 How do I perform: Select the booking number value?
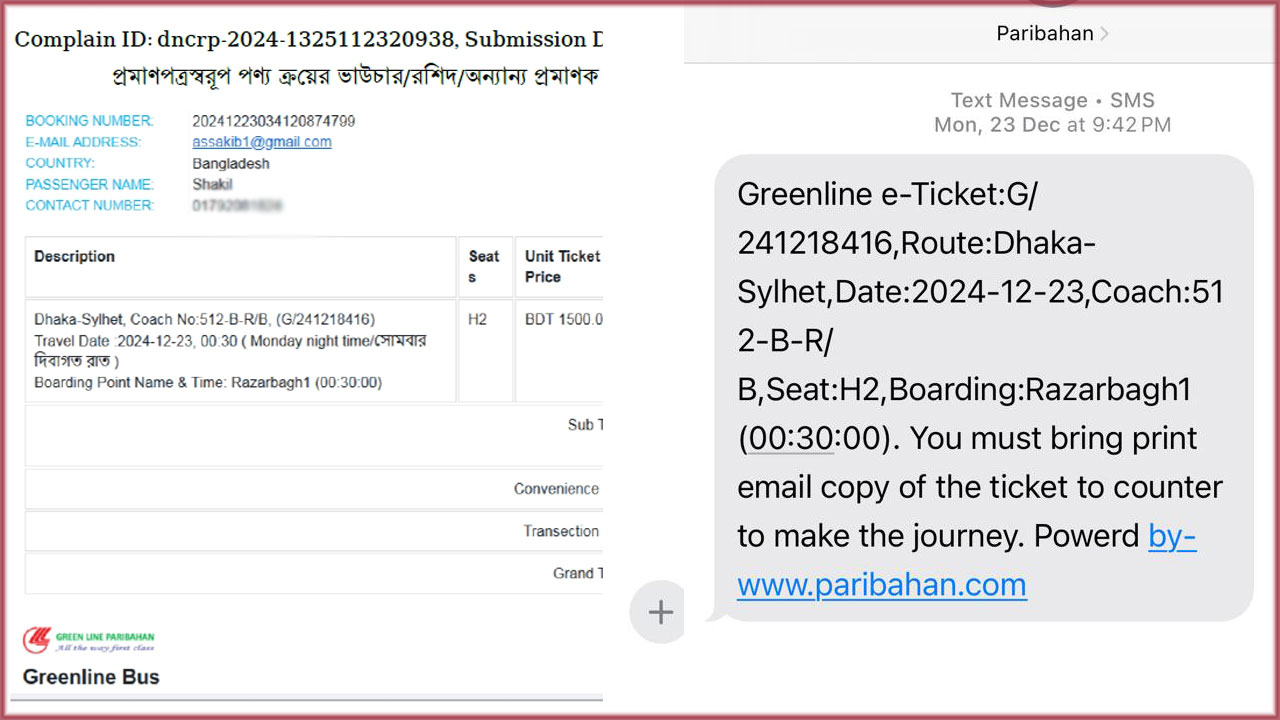274,121
